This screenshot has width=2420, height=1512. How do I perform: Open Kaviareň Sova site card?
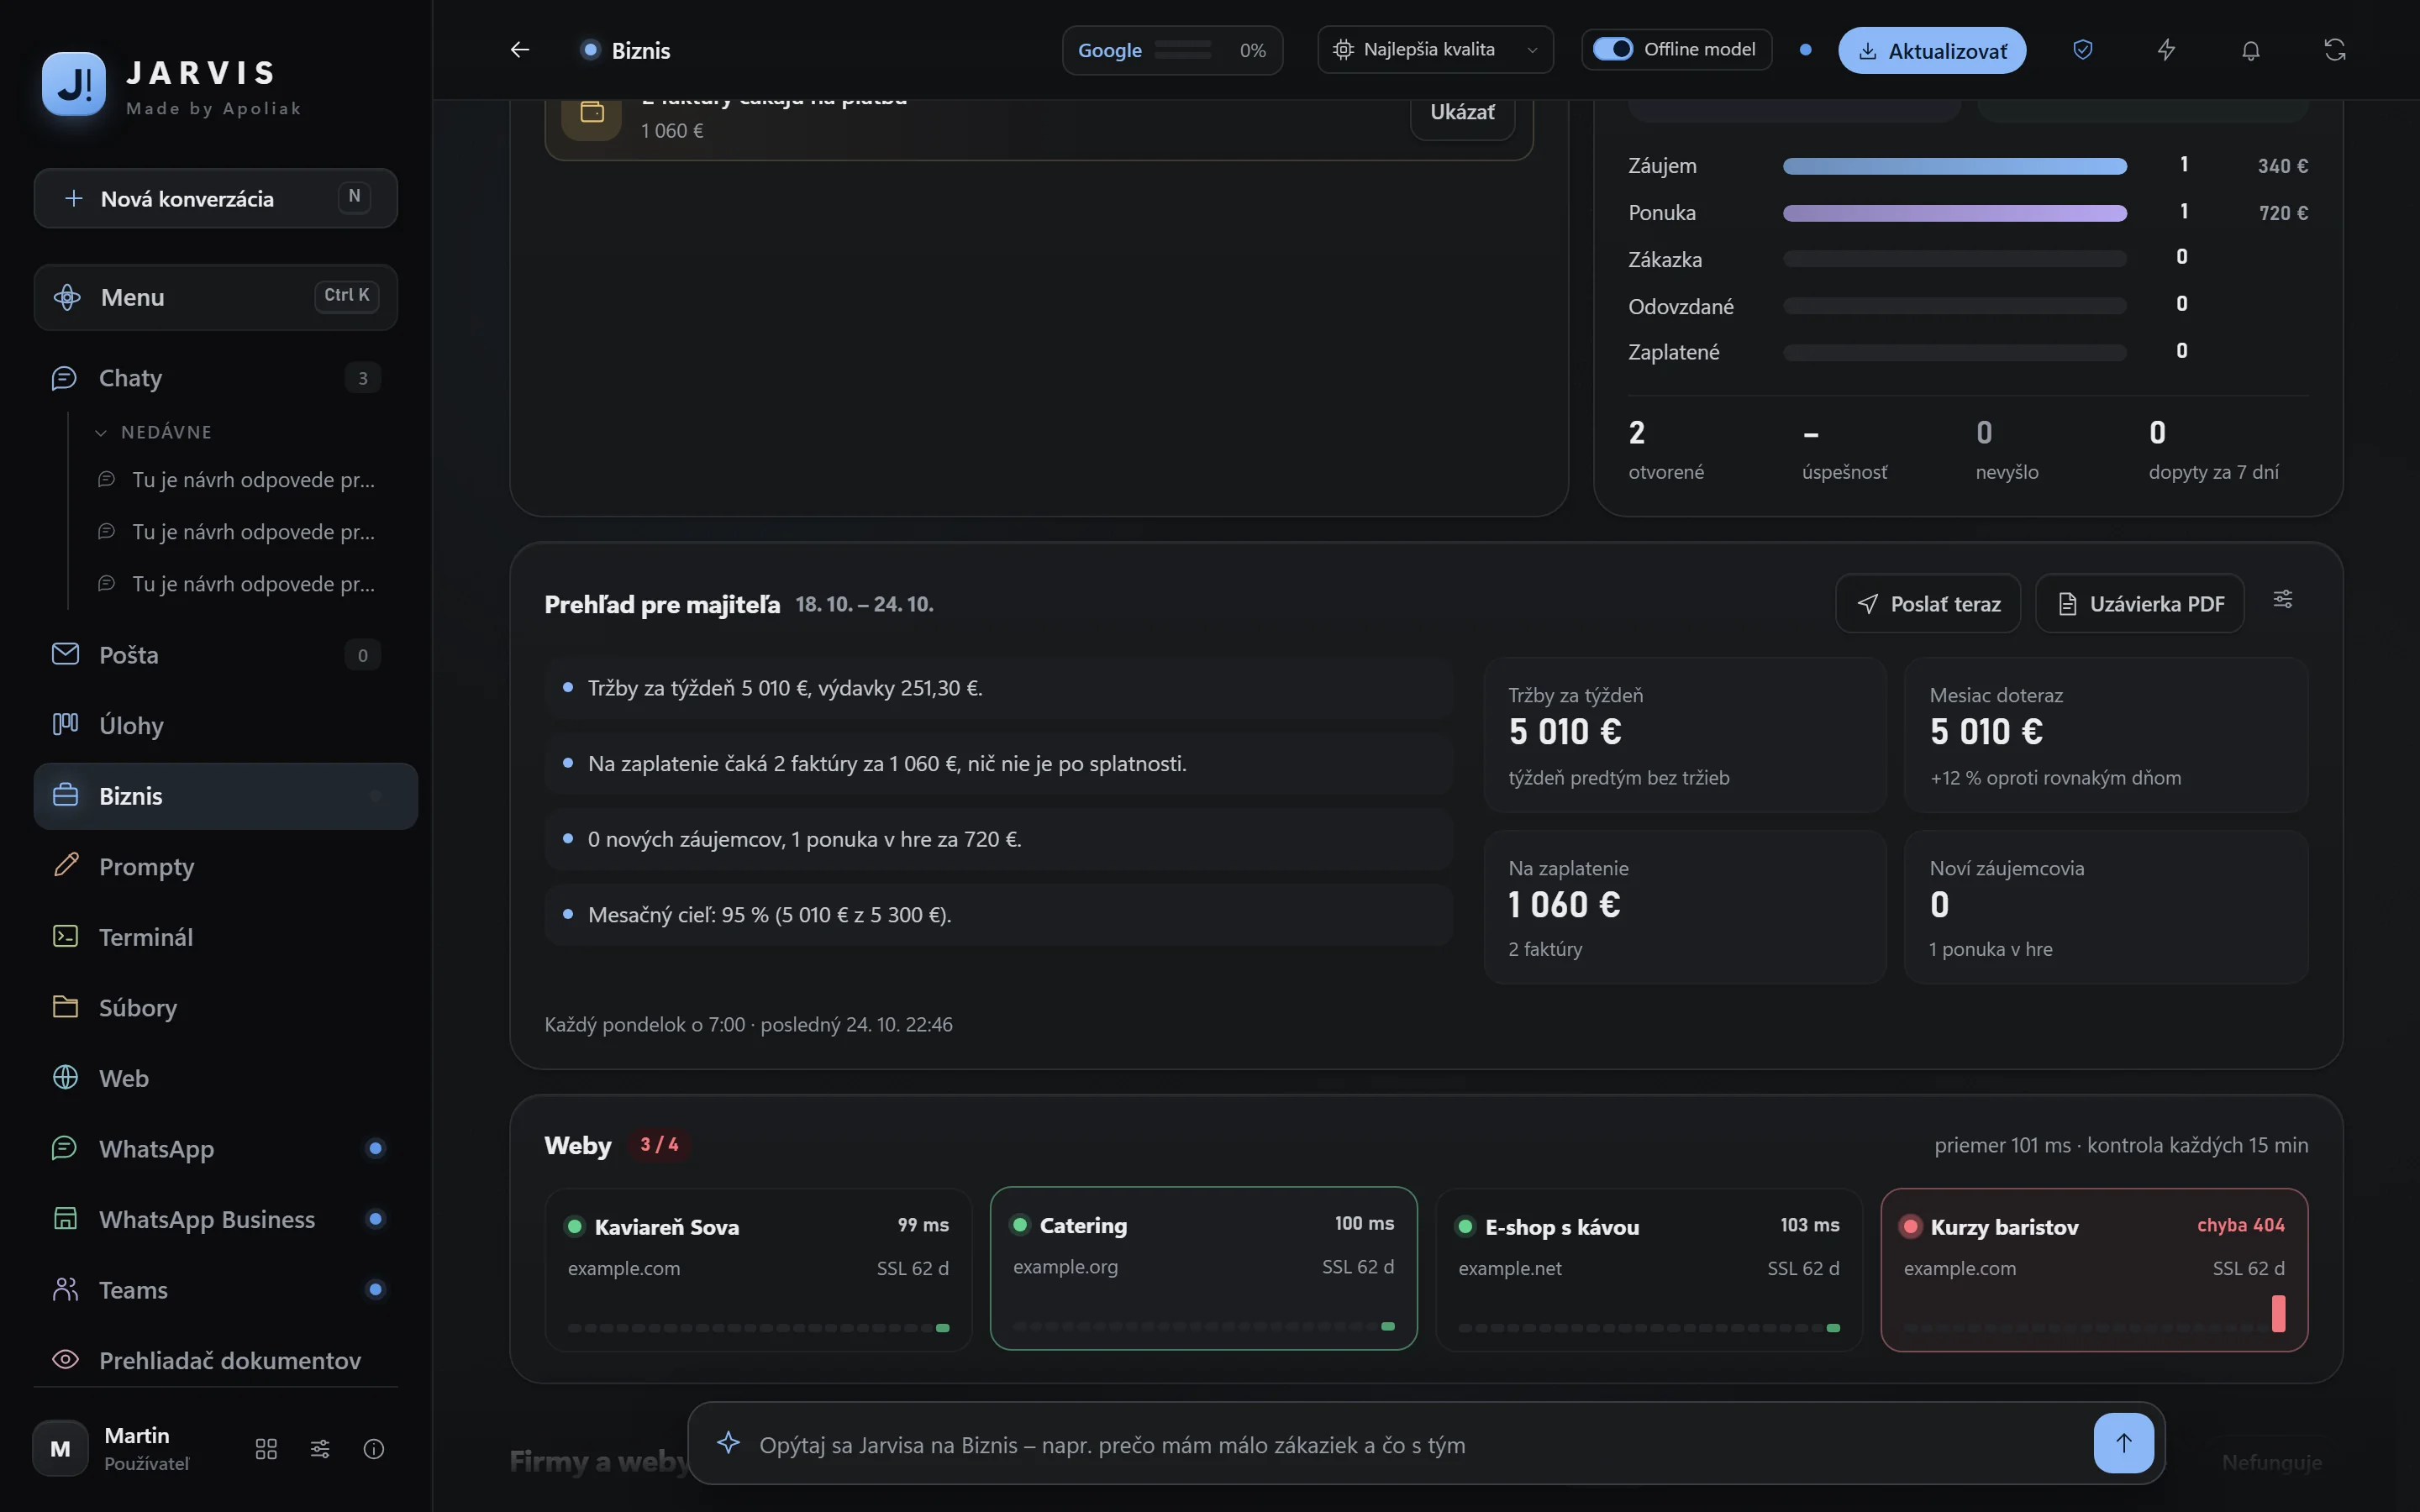758,1270
